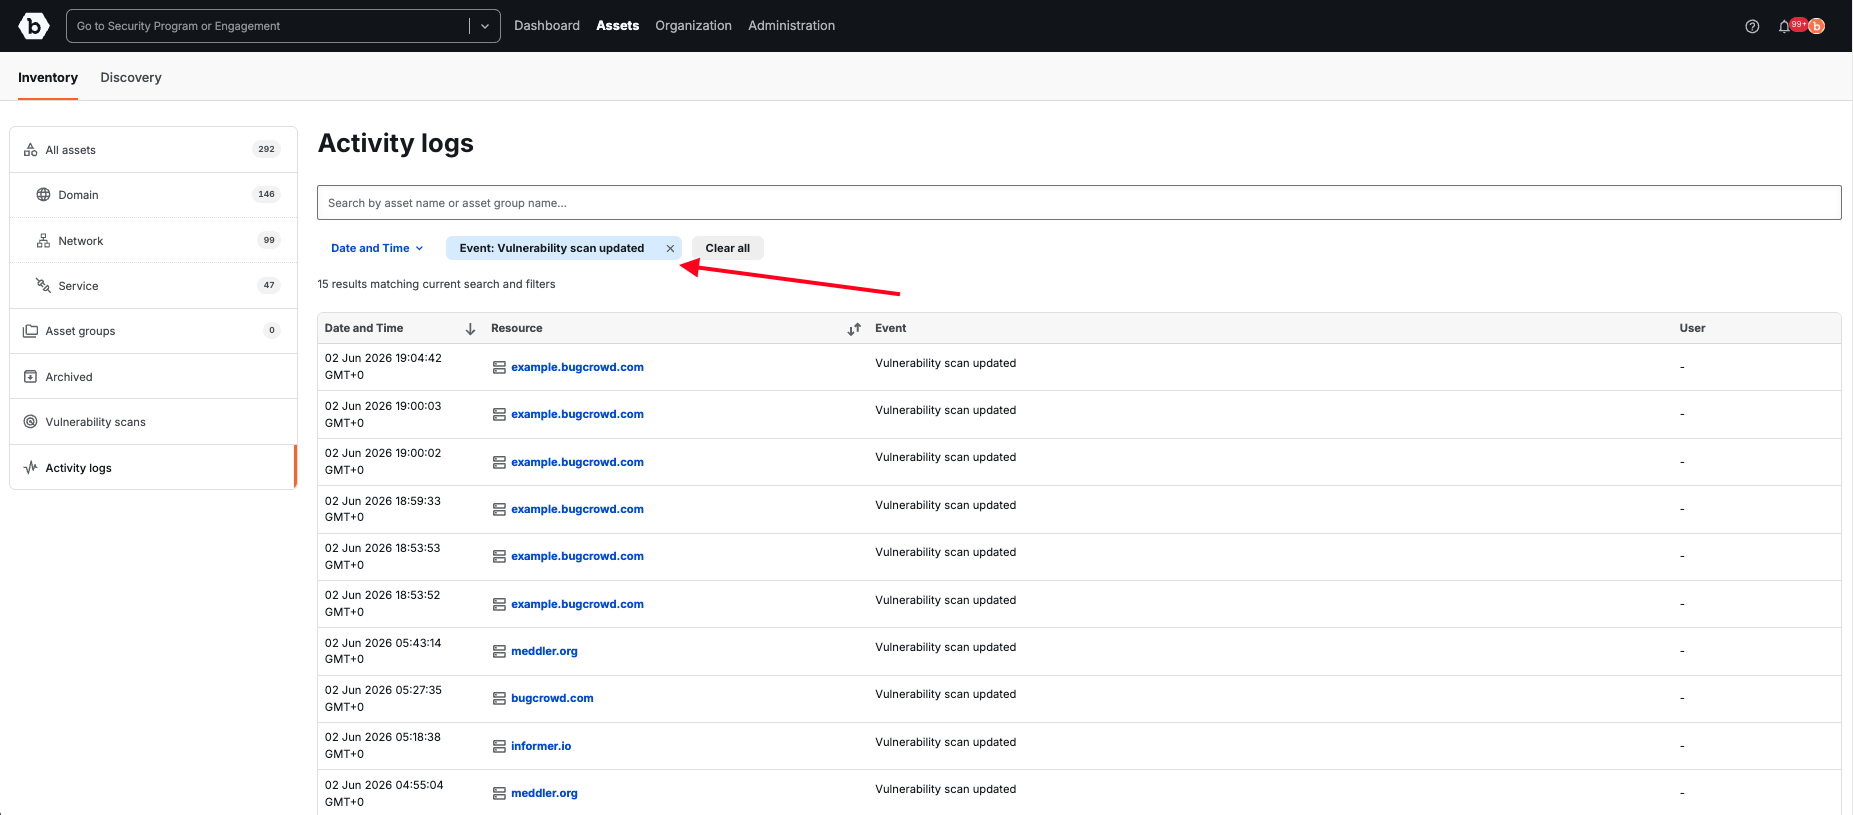Click server icon for 19:04:42 example.bugcrowd.com row

499,368
